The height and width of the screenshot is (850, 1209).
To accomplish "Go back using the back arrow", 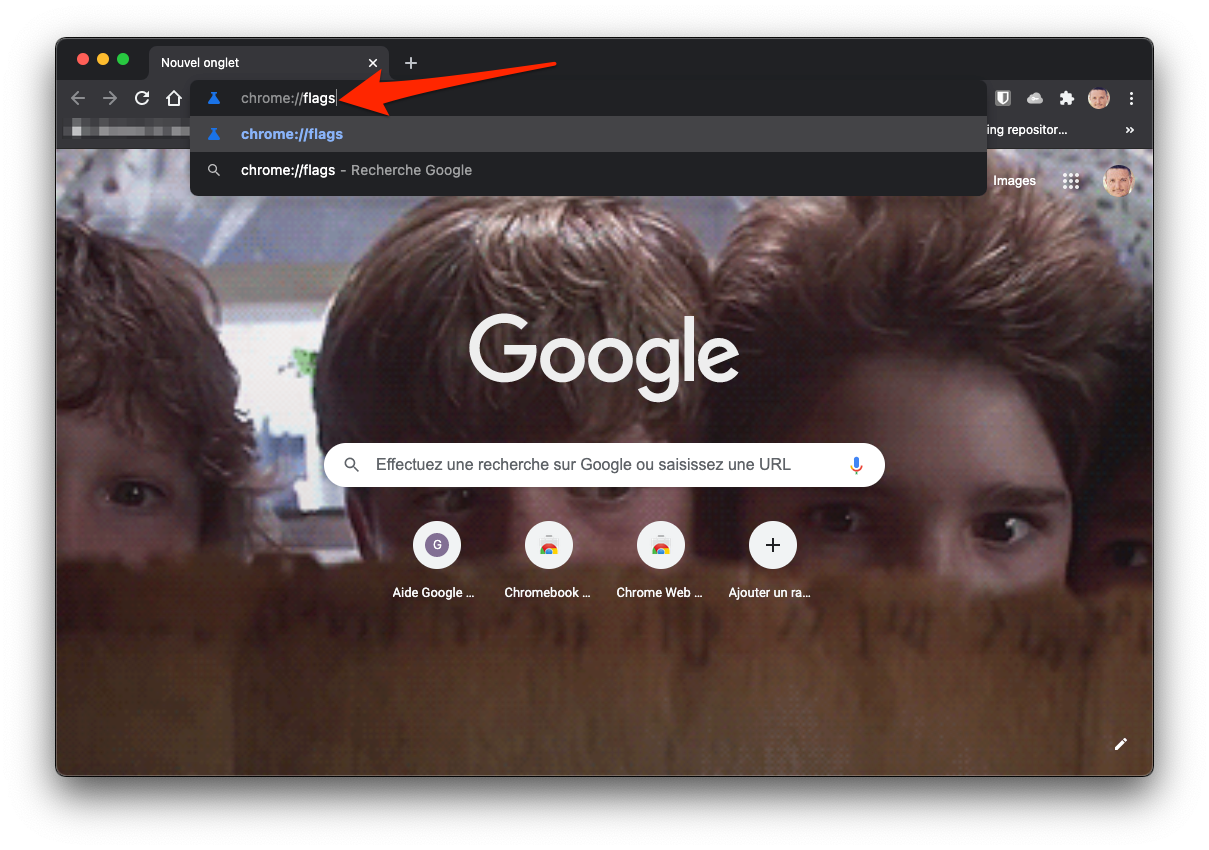I will pos(78,98).
